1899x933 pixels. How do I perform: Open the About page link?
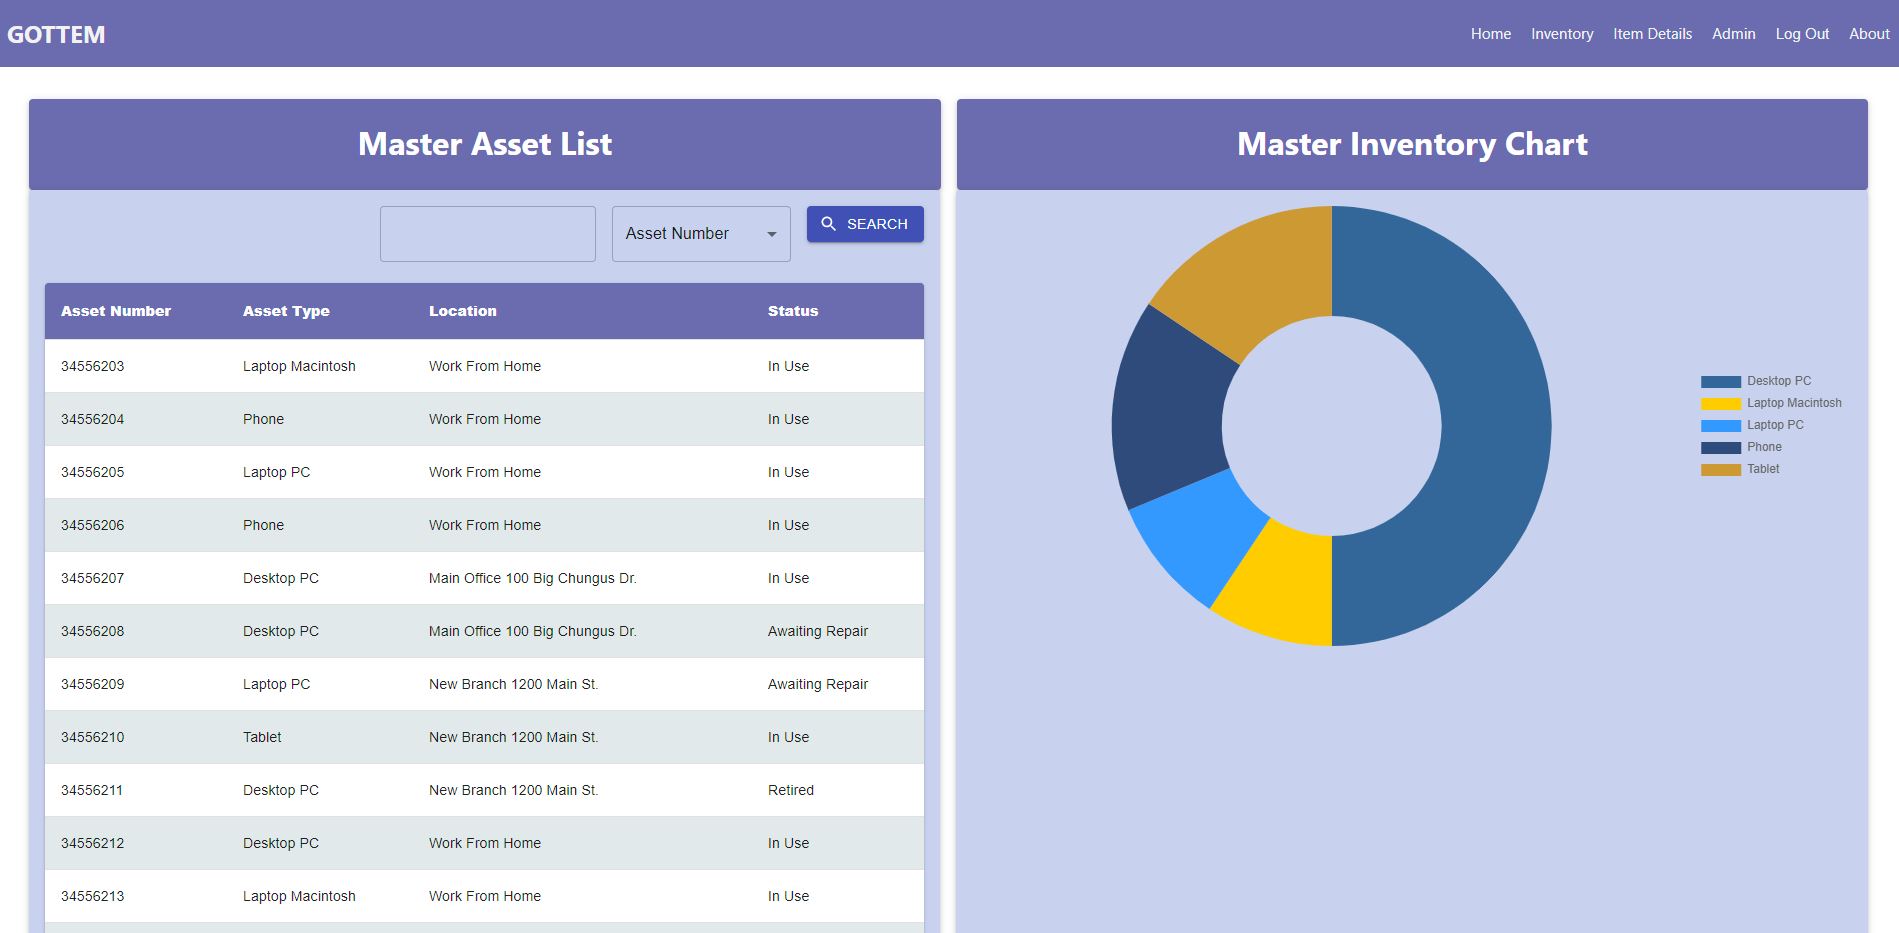point(1868,34)
